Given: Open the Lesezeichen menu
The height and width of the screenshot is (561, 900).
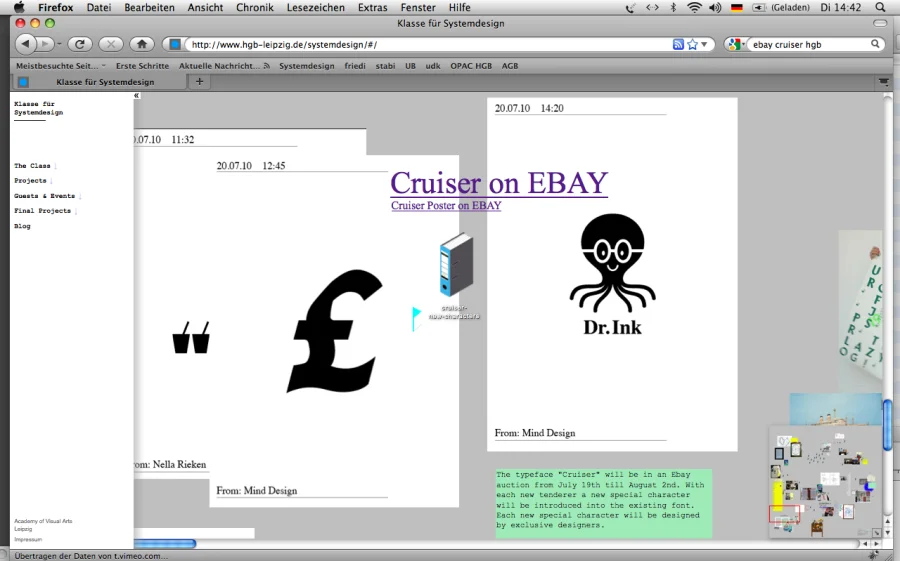Looking at the screenshot, I should coord(316,7).
